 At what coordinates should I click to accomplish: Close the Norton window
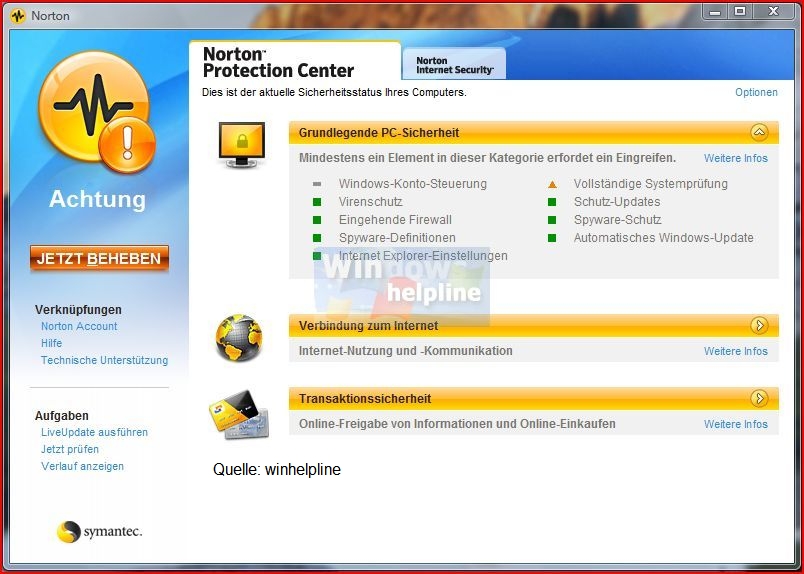(x=773, y=11)
